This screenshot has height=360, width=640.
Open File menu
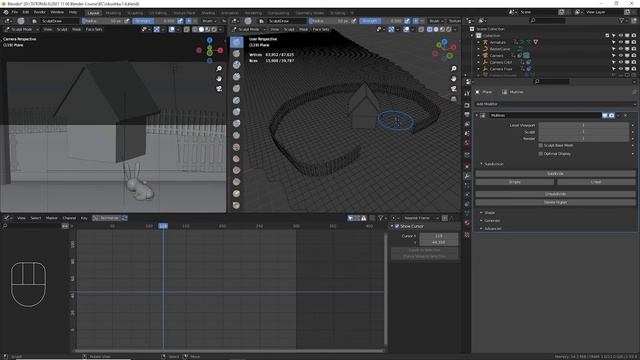click(x=15, y=12)
